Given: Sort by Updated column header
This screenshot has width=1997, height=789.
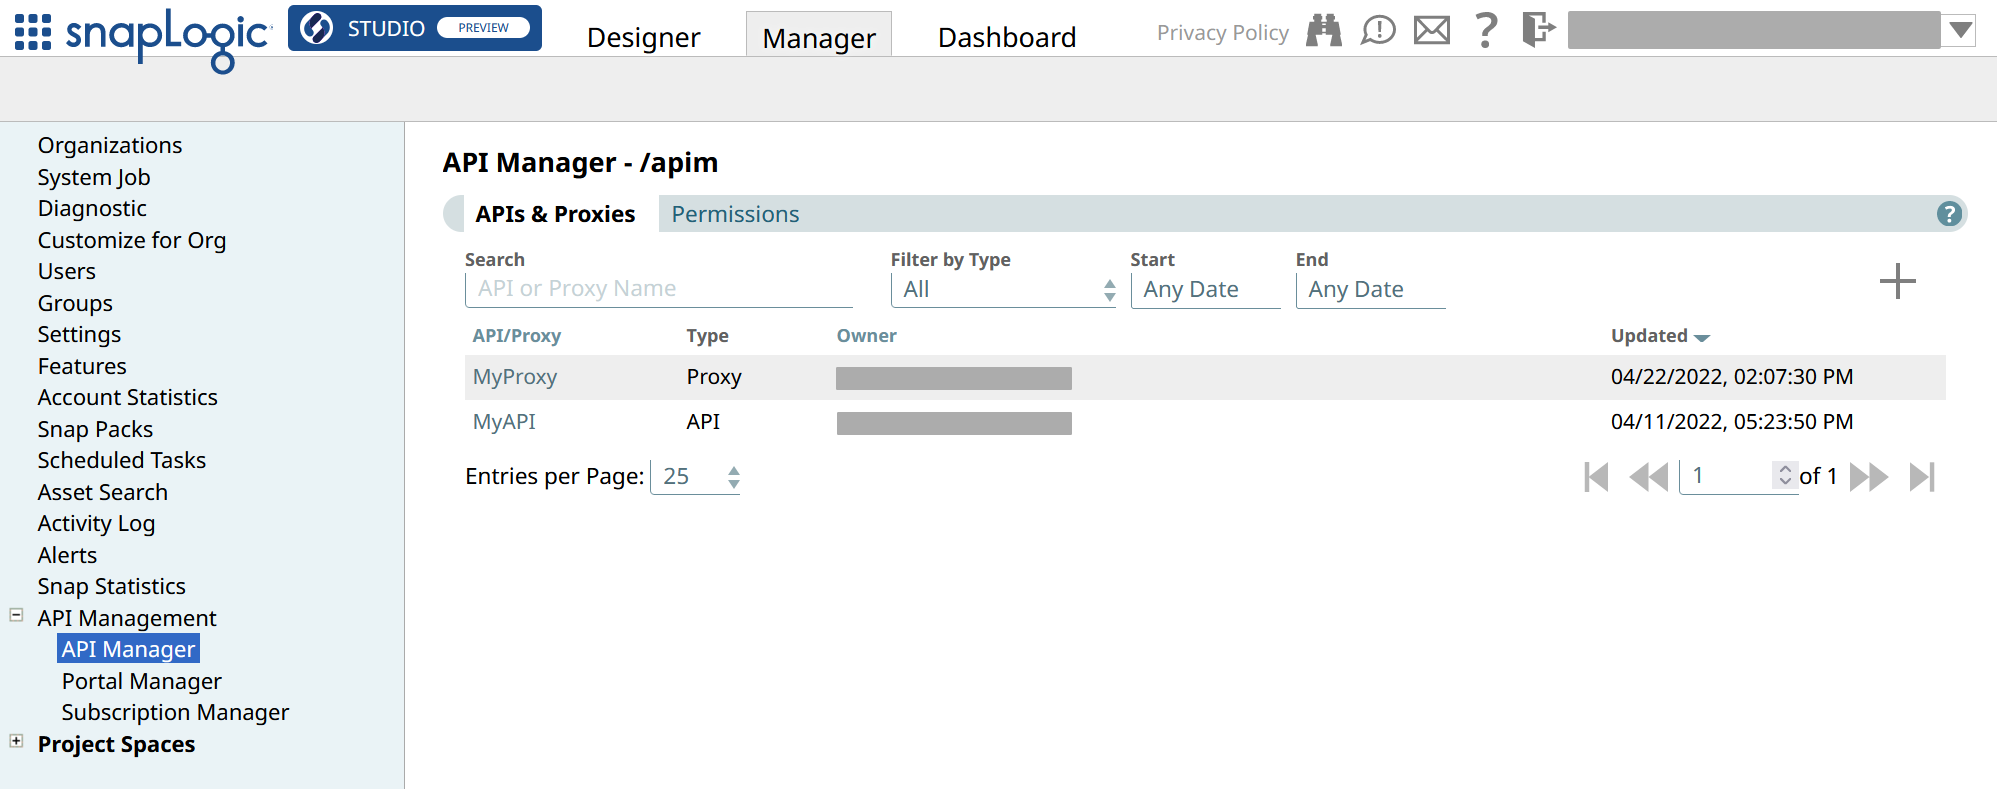Looking at the screenshot, I should 1660,336.
